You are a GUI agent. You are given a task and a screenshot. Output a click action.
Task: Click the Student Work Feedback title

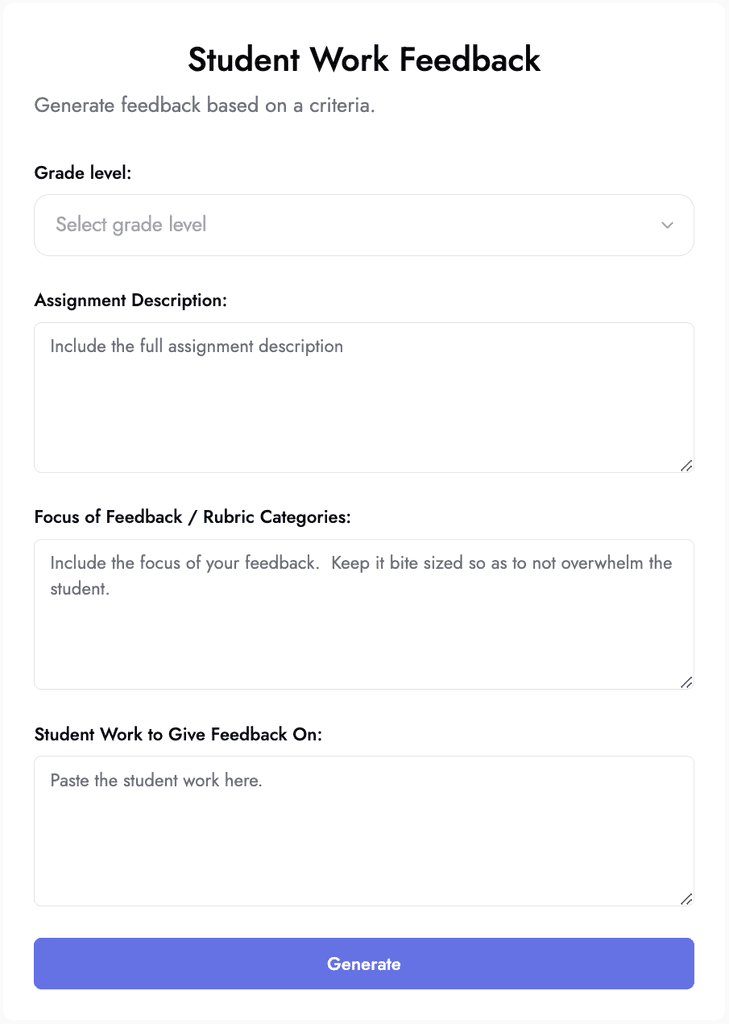click(x=364, y=60)
